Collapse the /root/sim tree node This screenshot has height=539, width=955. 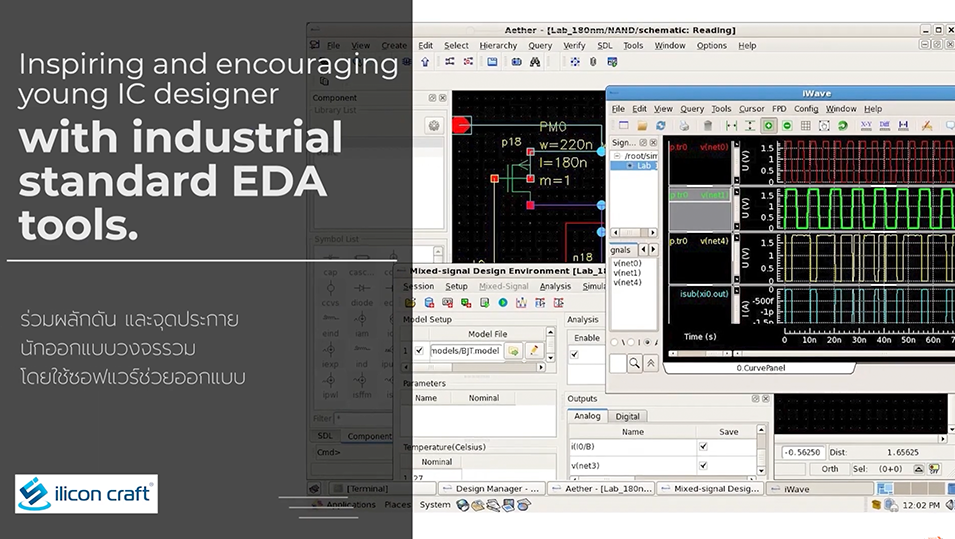616,156
